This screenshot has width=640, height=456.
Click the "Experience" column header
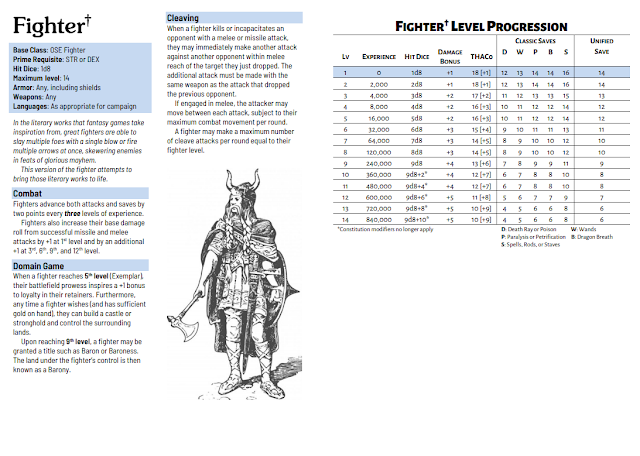click(379, 56)
